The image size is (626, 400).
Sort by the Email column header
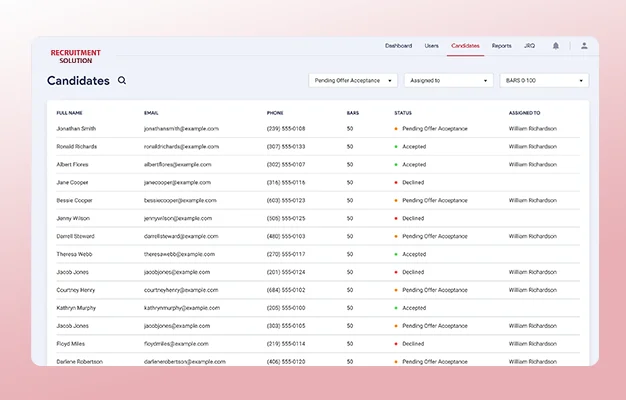[x=151, y=113]
